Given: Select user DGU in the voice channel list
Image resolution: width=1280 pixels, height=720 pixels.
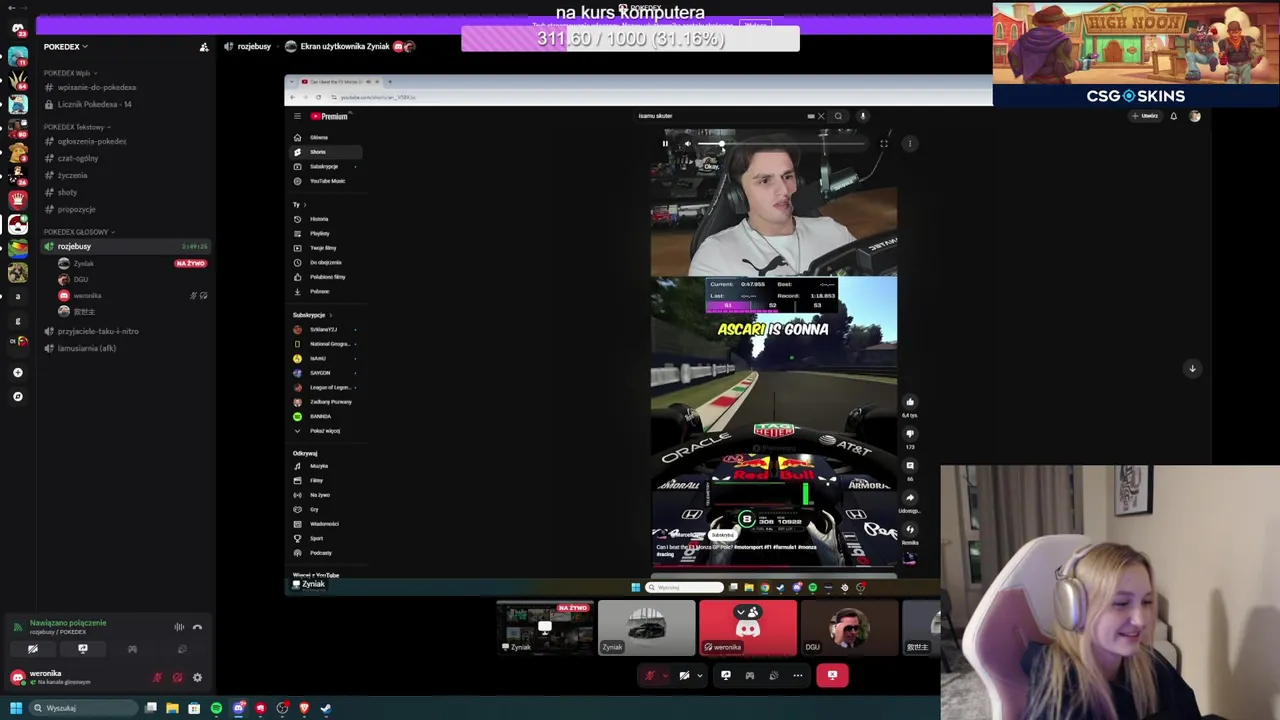Looking at the screenshot, I should click(x=80, y=279).
